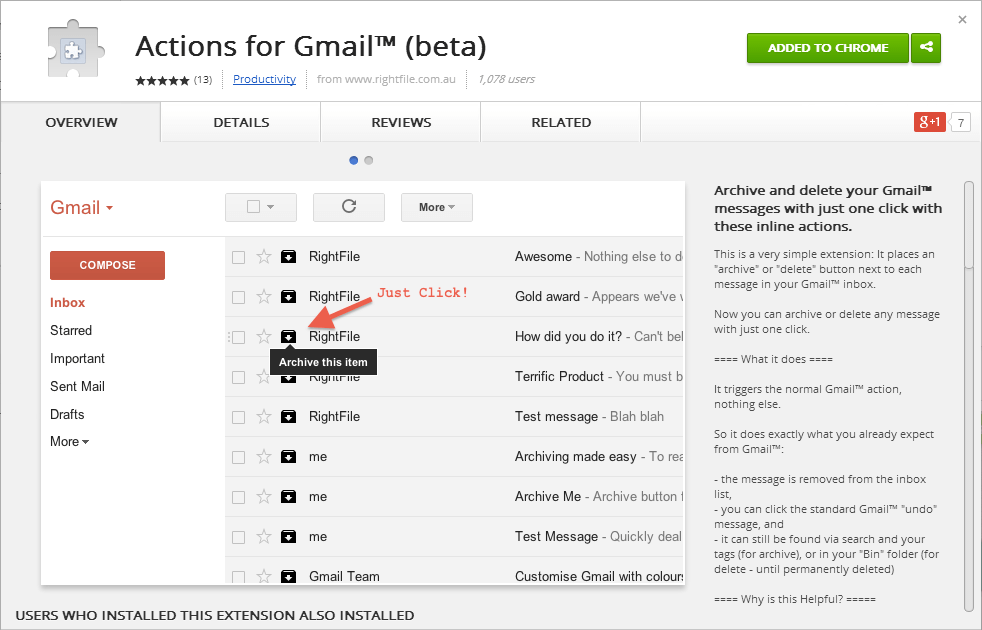Tick the How did you do it checkbox
The width and height of the screenshot is (982, 630).
(239, 338)
